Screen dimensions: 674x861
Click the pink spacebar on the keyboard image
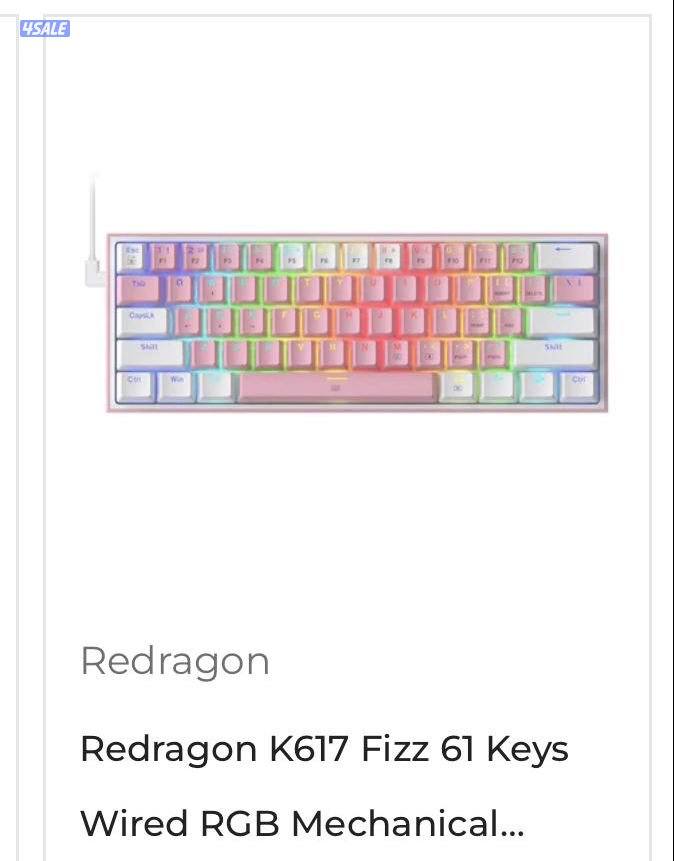pyautogui.click(x=337, y=387)
